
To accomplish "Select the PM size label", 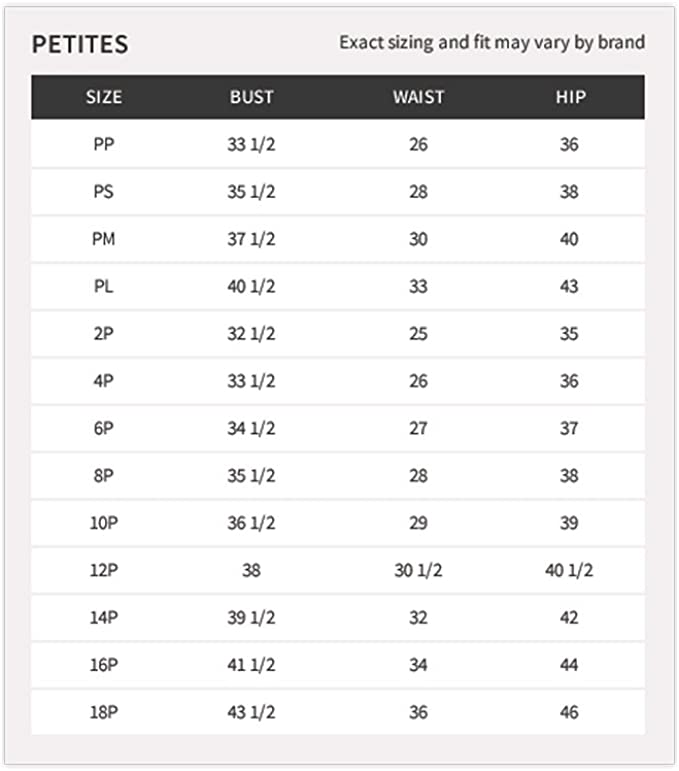I will tap(103, 240).
